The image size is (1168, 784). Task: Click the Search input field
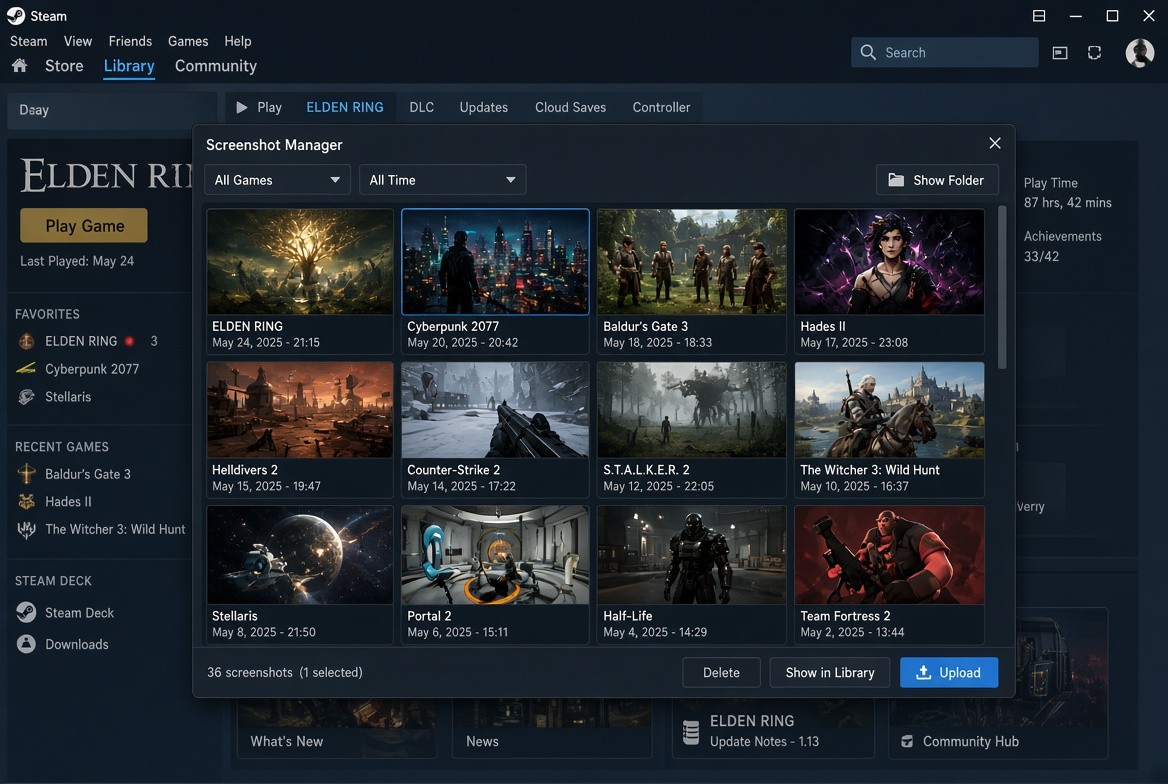(945, 52)
